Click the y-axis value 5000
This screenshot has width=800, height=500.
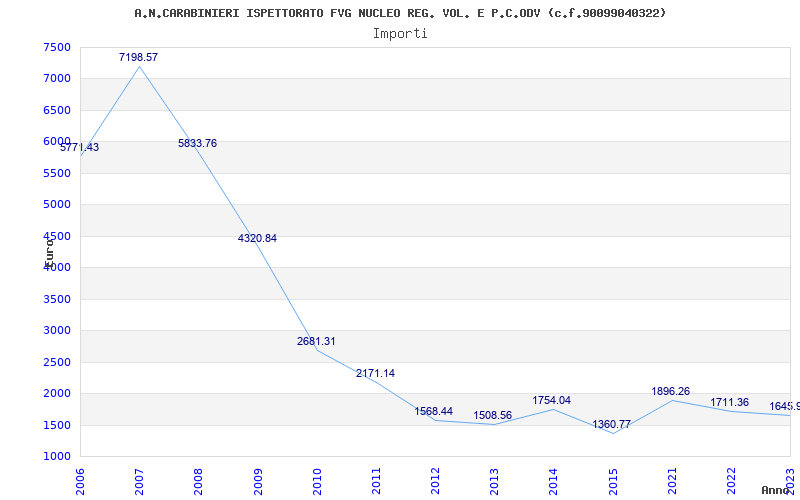[57, 205]
